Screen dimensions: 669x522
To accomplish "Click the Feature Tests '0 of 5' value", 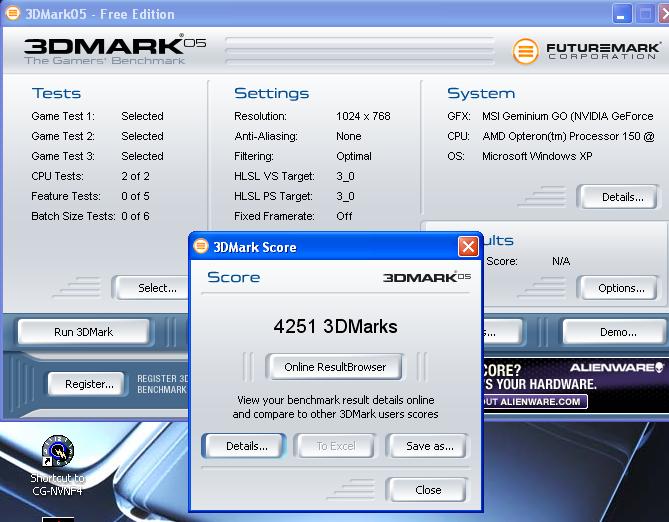I will 135,196.
